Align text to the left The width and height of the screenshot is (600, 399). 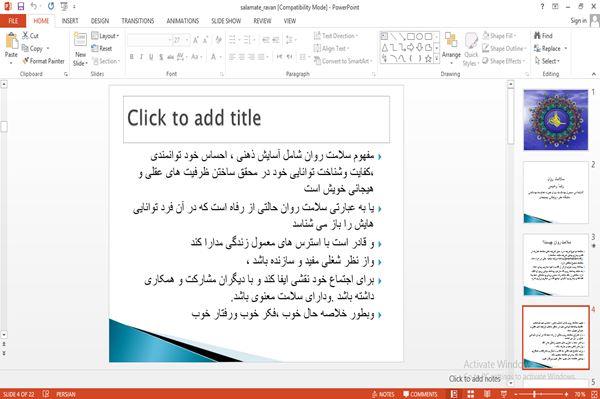point(232,57)
